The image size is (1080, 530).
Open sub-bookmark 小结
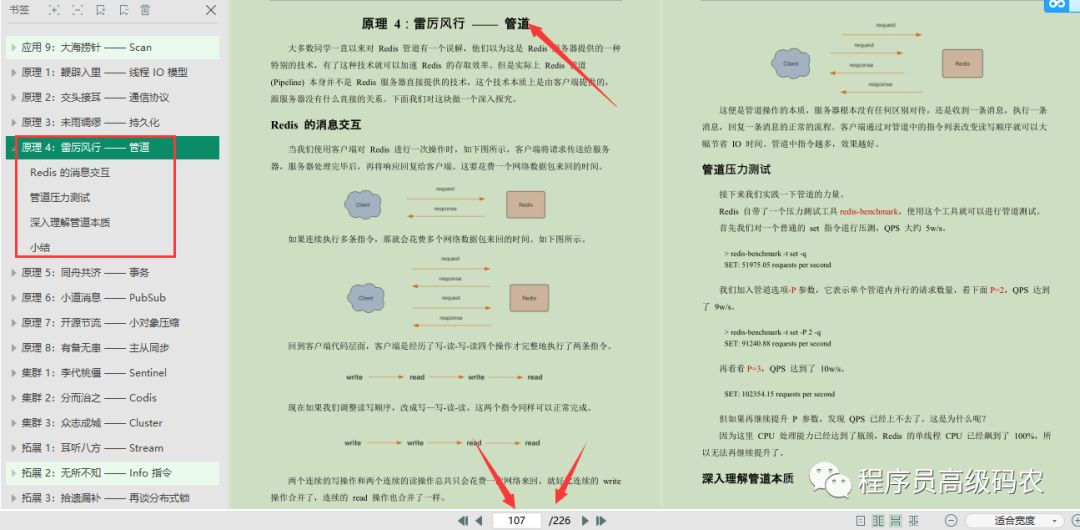[x=40, y=247]
